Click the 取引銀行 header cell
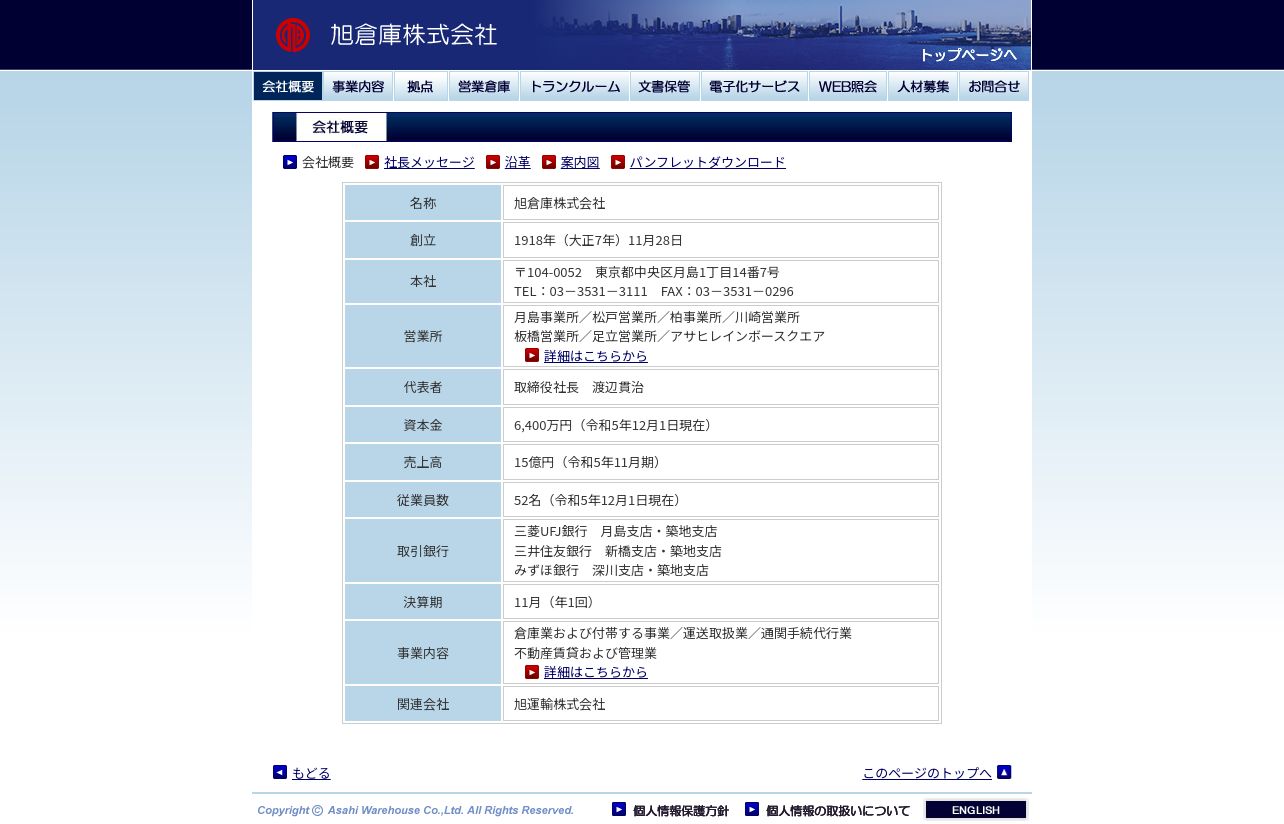The image size is (1284, 824). click(423, 551)
